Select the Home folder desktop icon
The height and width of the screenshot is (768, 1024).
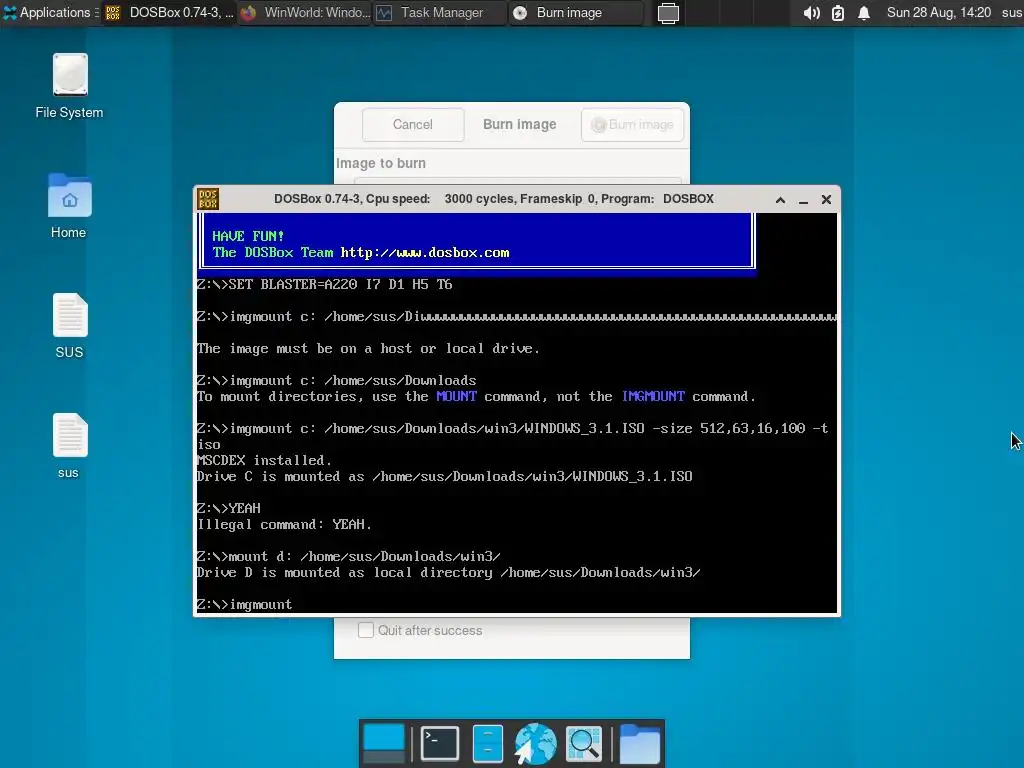[x=69, y=206]
